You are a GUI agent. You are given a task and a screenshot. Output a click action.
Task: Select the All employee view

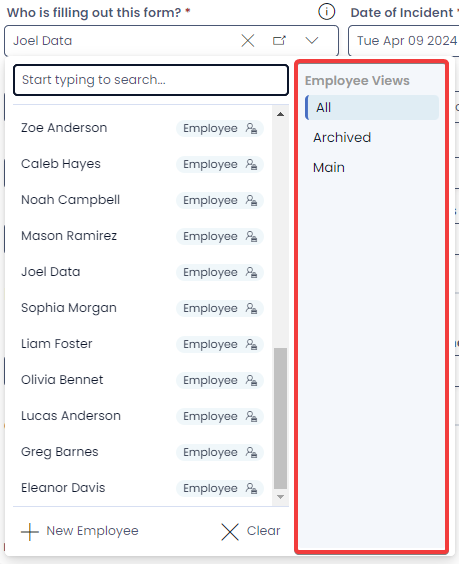coord(372,108)
